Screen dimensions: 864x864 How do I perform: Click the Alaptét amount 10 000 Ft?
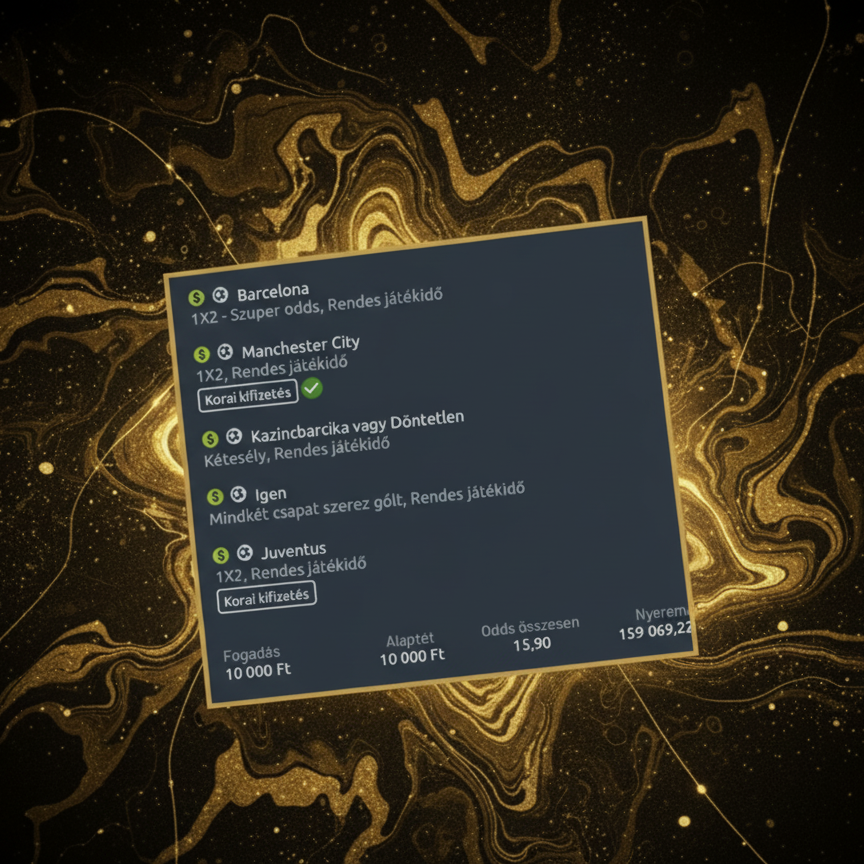[412, 657]
